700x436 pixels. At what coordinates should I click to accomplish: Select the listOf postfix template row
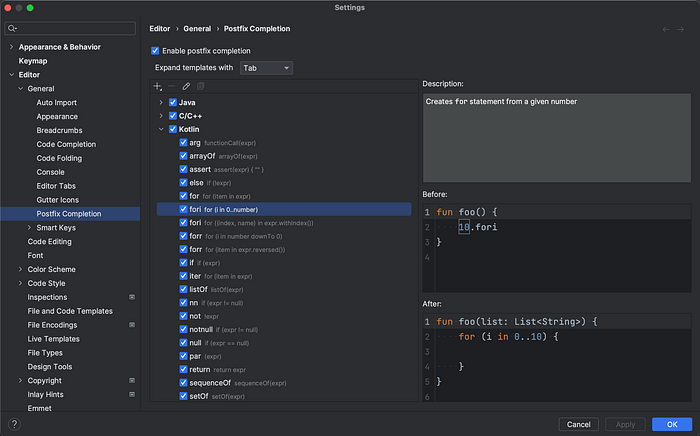(203, 289)
